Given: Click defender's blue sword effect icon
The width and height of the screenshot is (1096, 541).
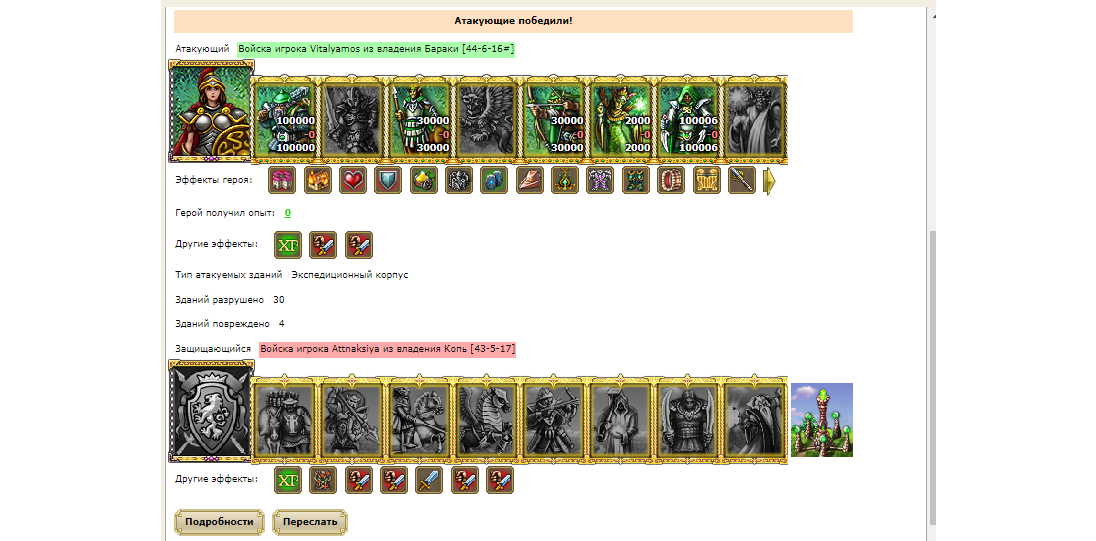Looking at the screenshot, I should (x=429, y=480).
